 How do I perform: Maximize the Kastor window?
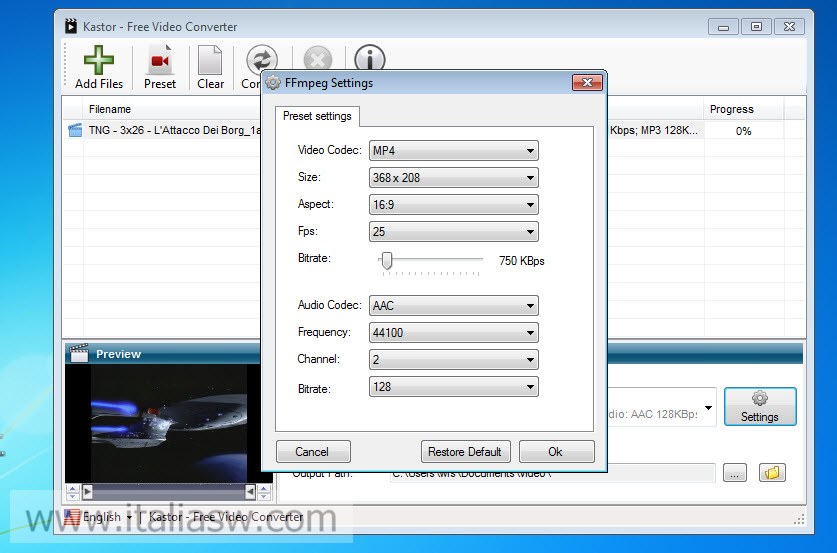tap(756, 26)
